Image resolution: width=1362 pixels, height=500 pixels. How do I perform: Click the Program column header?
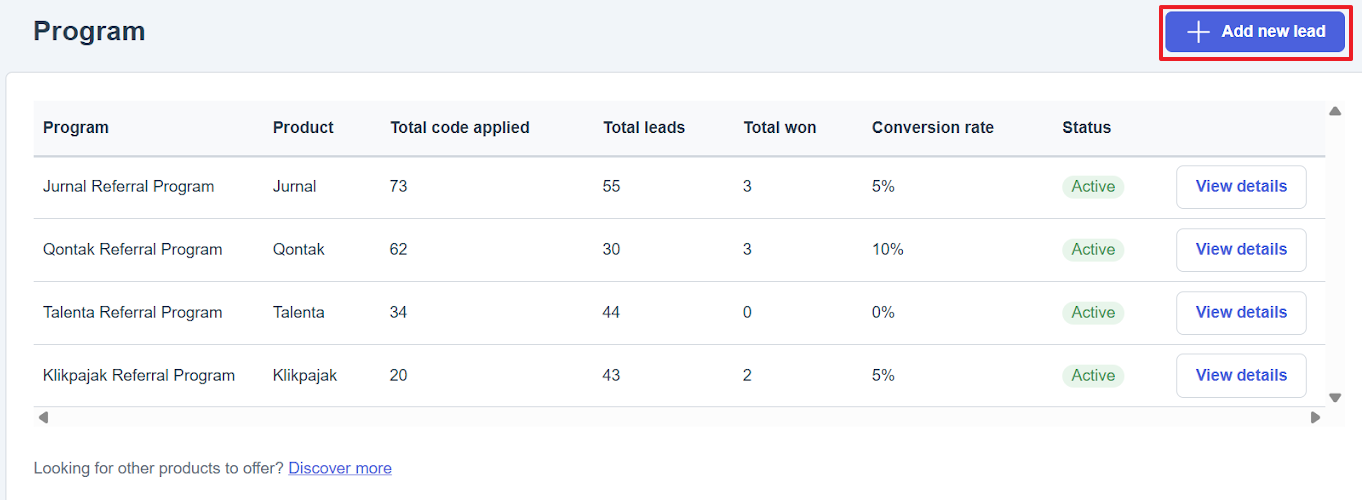coord(76,128)
